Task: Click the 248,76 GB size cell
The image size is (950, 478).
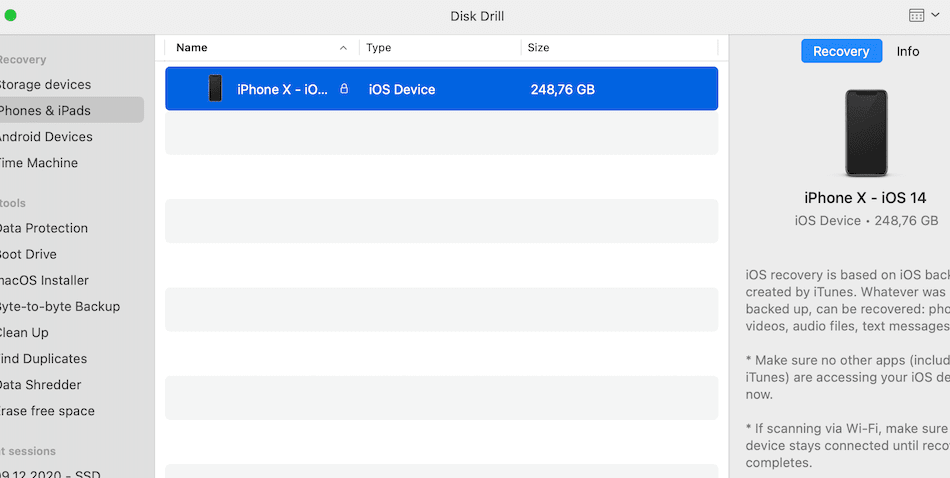Action: [x=563, y=90]
